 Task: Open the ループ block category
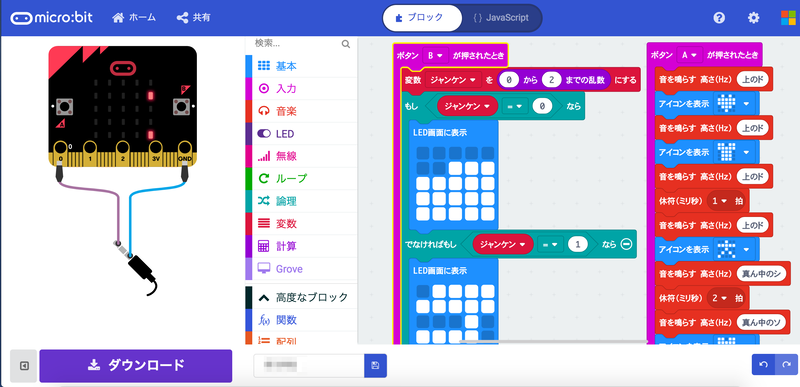pos(301,179)
